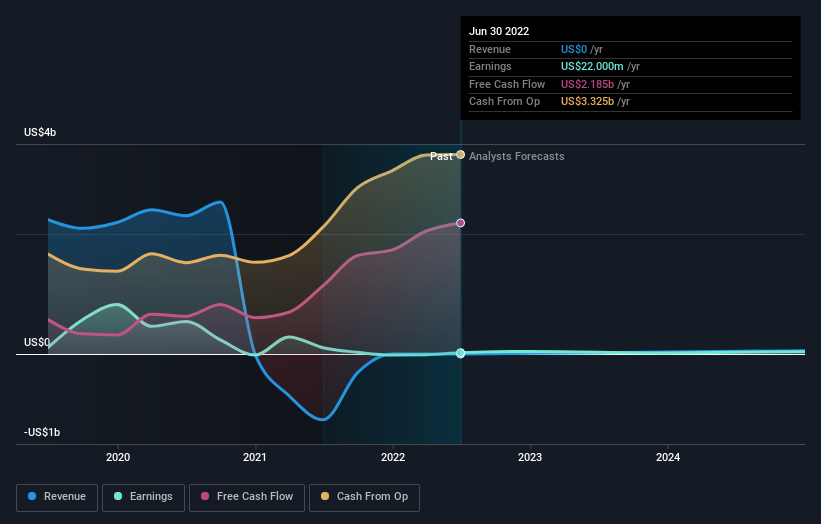Click the Earnings value US$22.000m in tooltip

pyautogui.click(x=592, y=66)
